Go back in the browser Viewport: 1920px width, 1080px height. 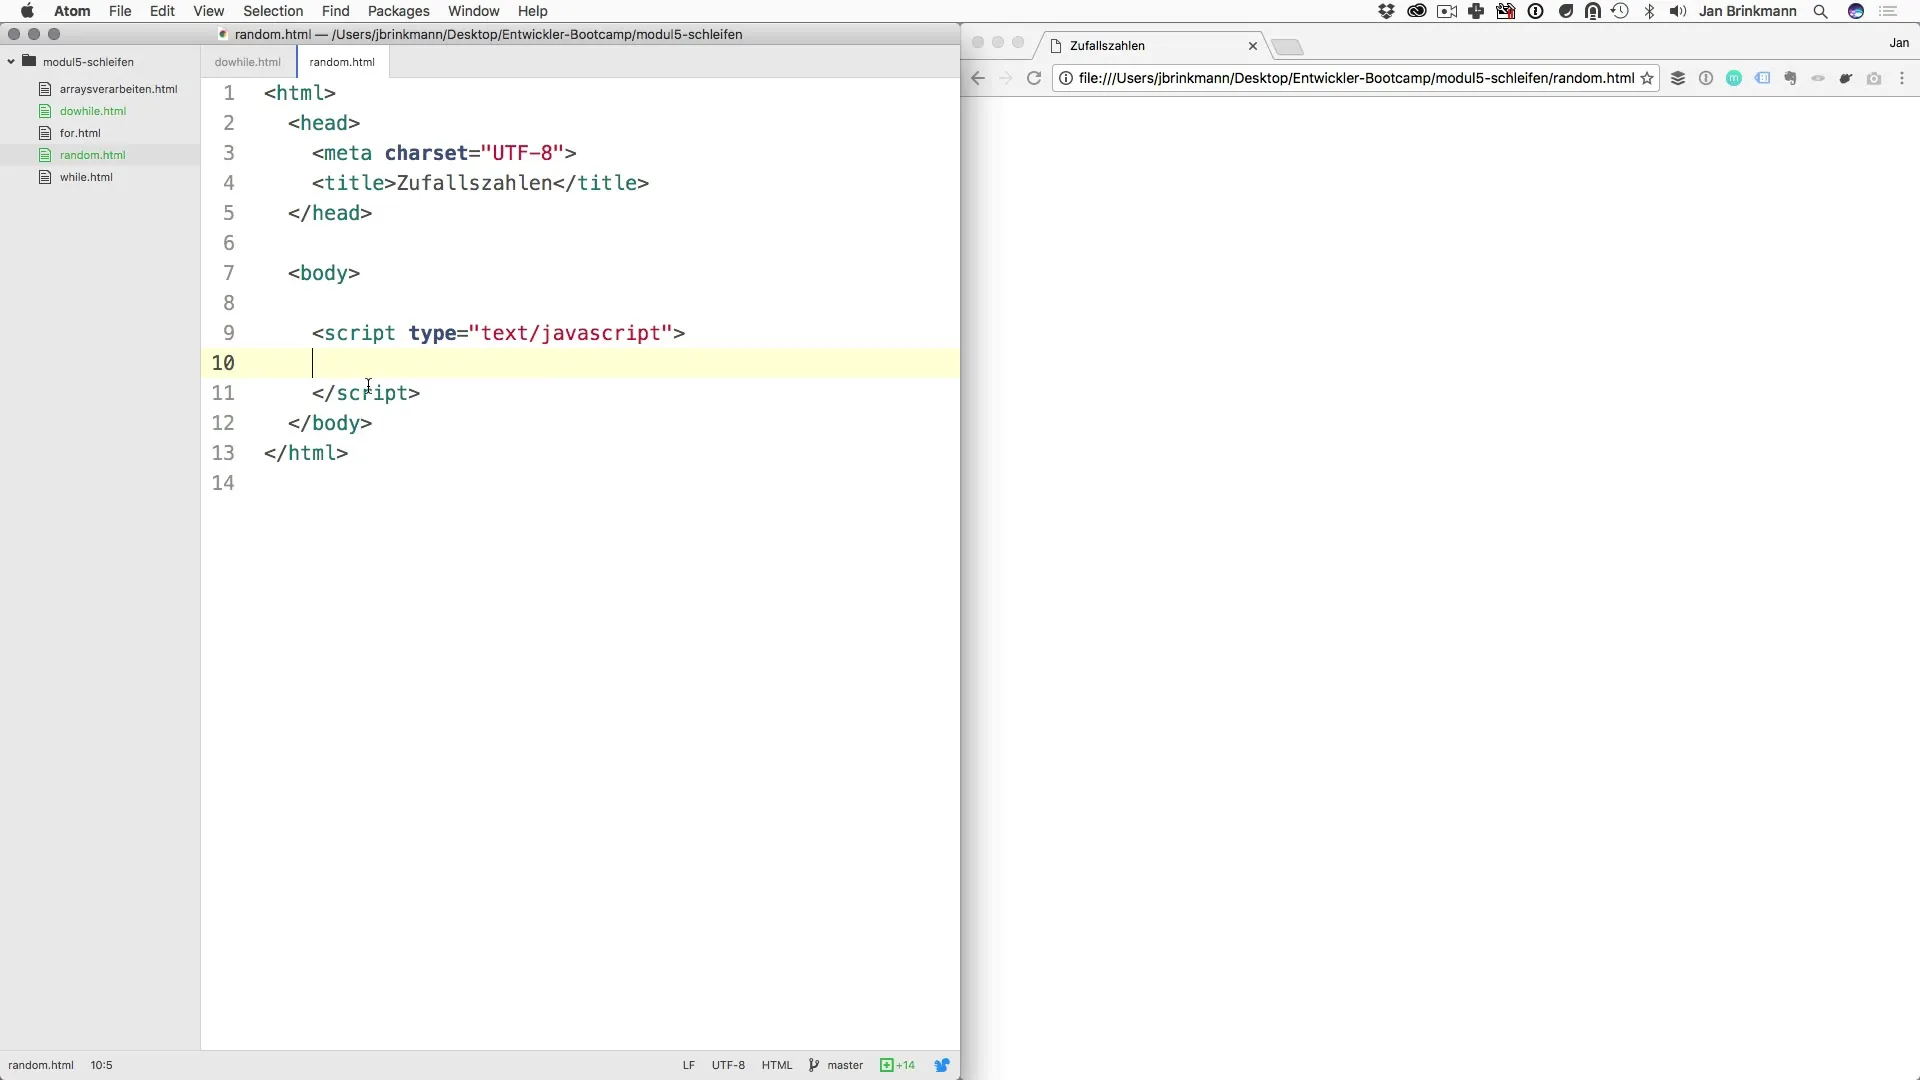978,78
